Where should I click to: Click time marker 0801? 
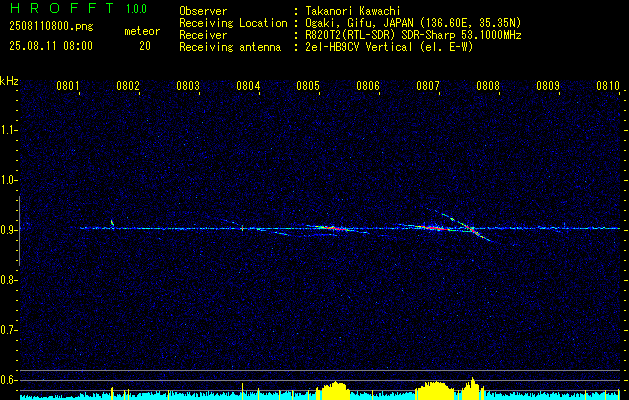click(x=67, y=86)
